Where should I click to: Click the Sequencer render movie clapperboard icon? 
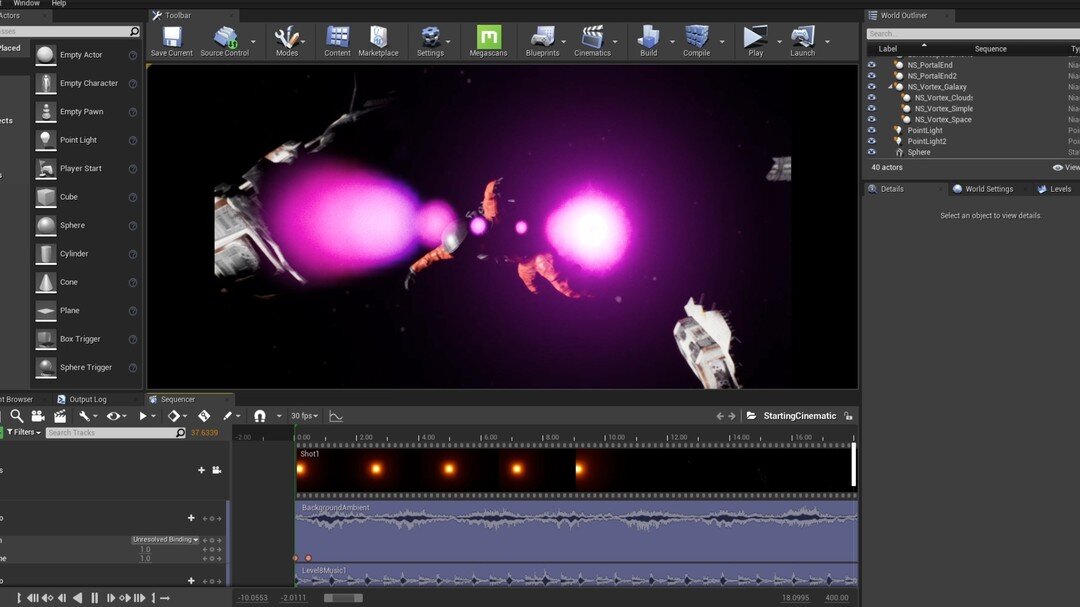click(x=60, y=416)
